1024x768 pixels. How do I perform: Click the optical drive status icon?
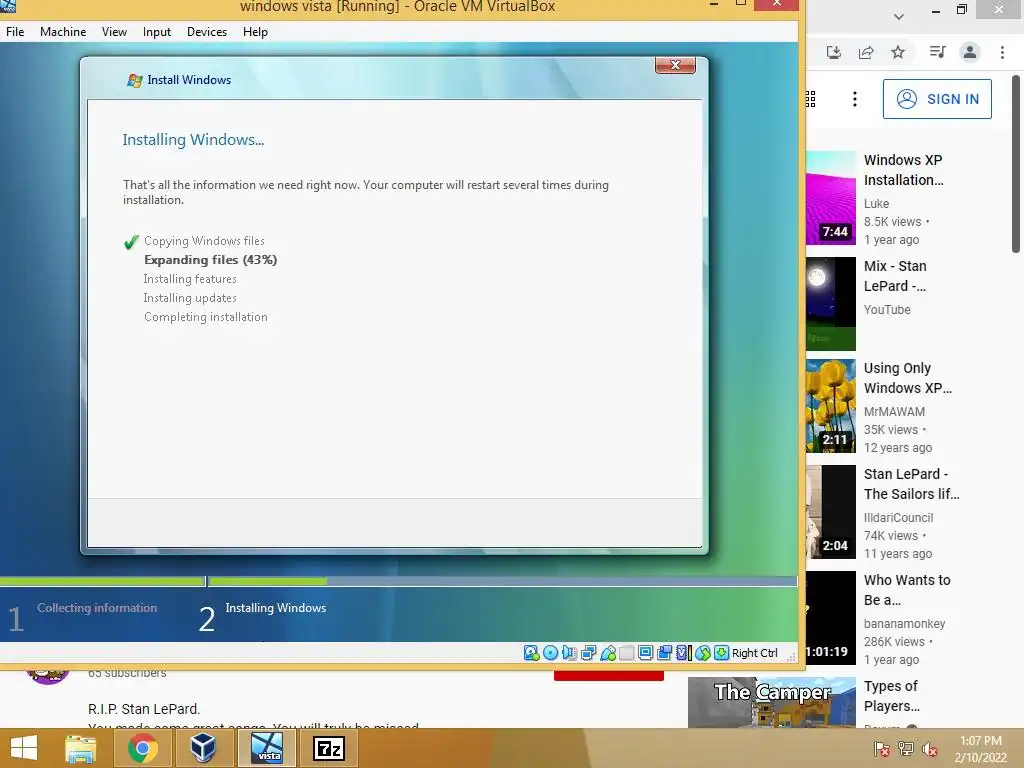click(551, 652)
